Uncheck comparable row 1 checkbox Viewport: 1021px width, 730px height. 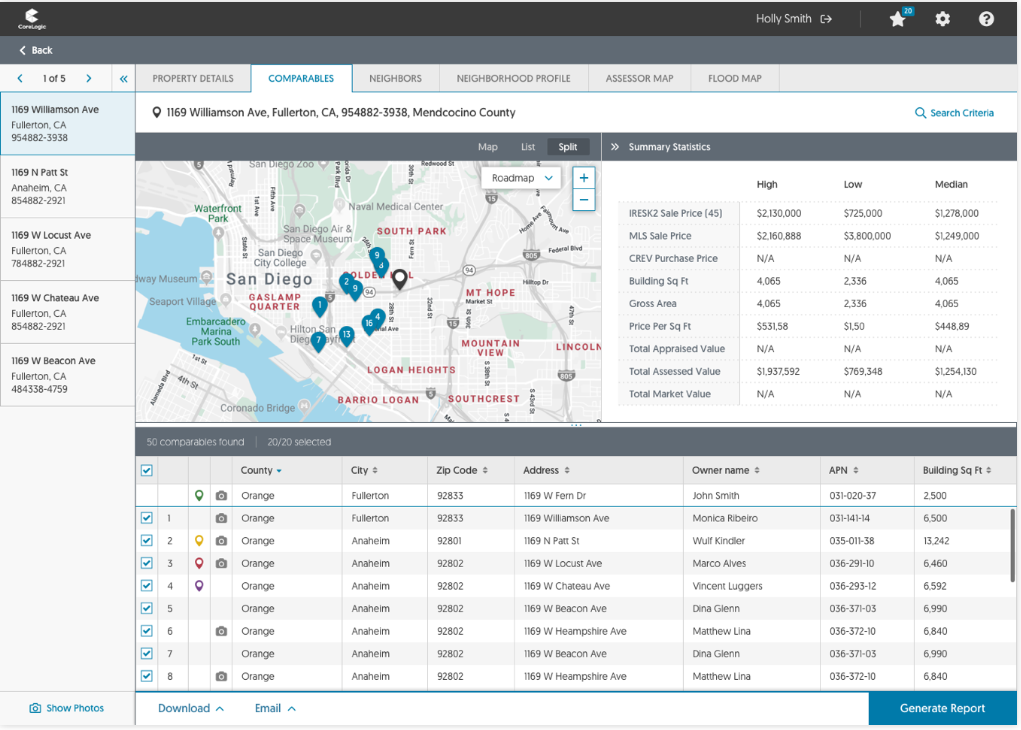coord(147,518)
